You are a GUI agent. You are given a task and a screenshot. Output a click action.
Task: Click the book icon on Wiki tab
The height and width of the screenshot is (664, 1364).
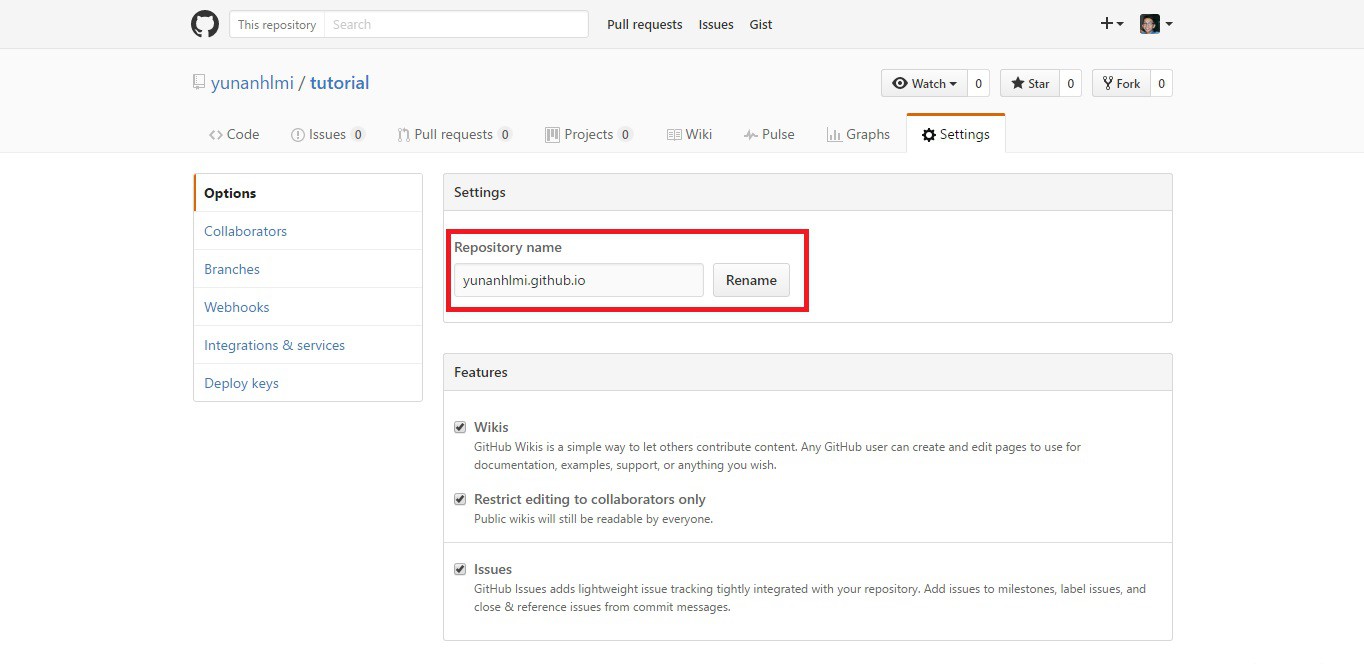[675, 135]
